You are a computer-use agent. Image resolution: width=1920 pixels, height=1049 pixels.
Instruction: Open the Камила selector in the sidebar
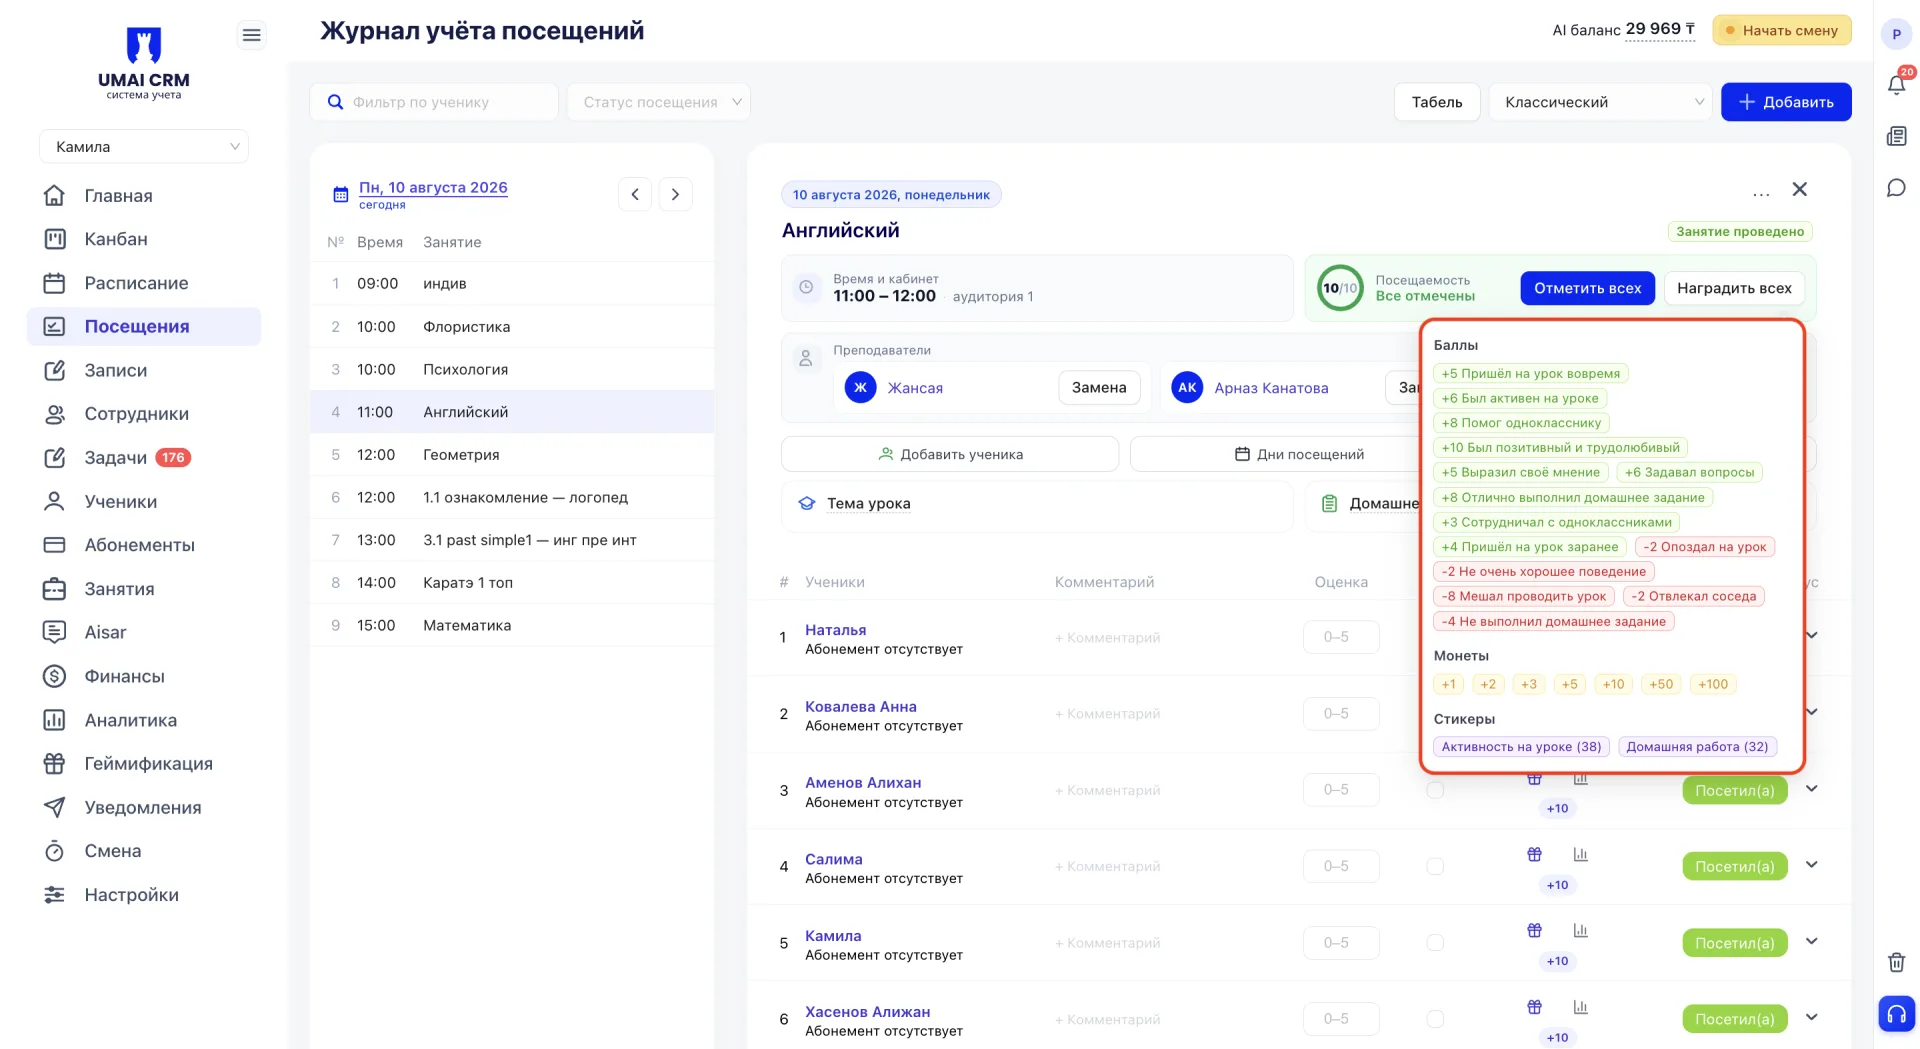144,146
